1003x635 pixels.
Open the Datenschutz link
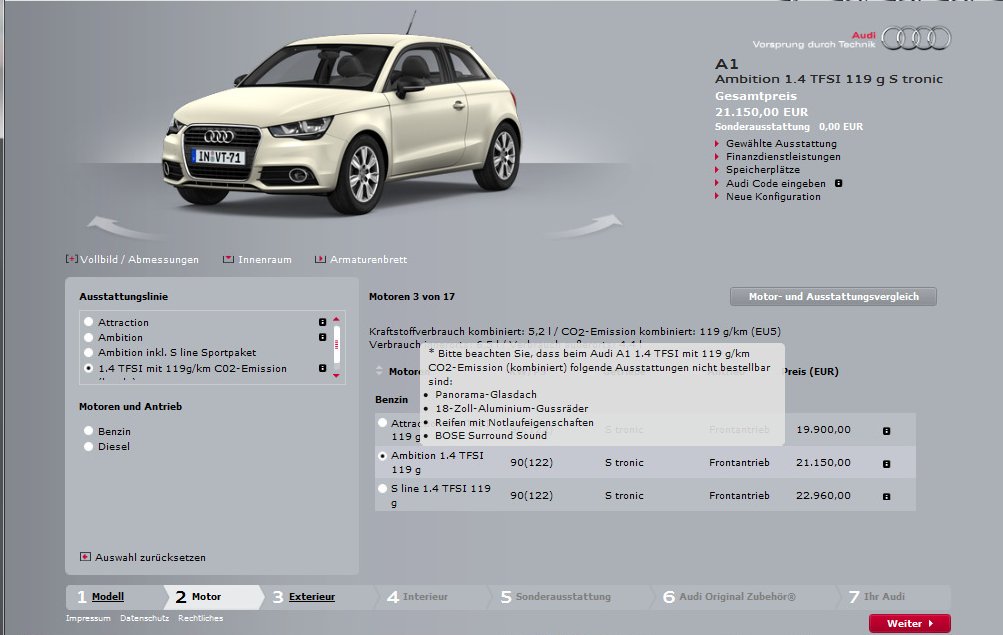144,618
